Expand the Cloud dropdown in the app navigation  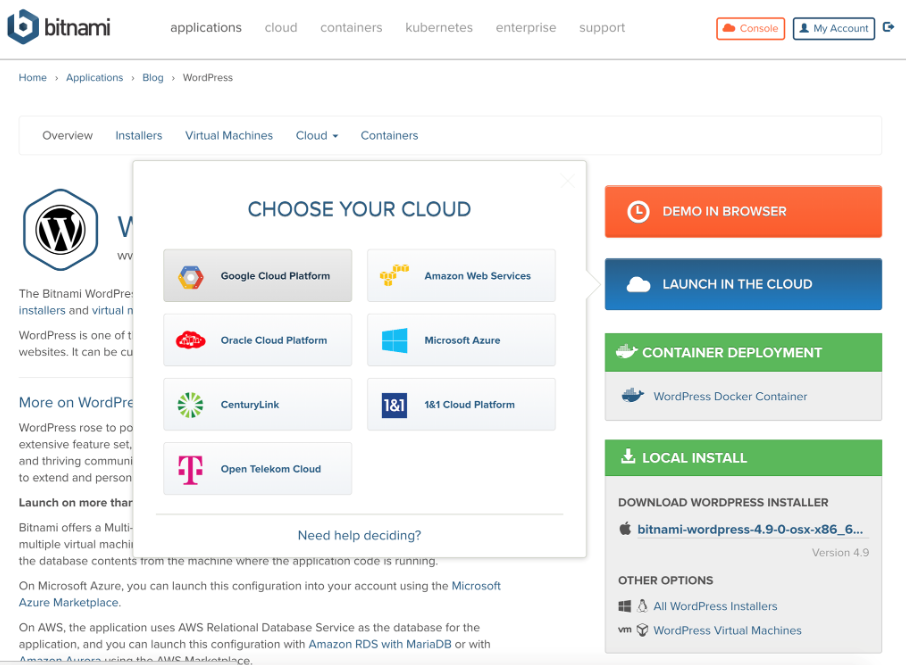[316, 135]
